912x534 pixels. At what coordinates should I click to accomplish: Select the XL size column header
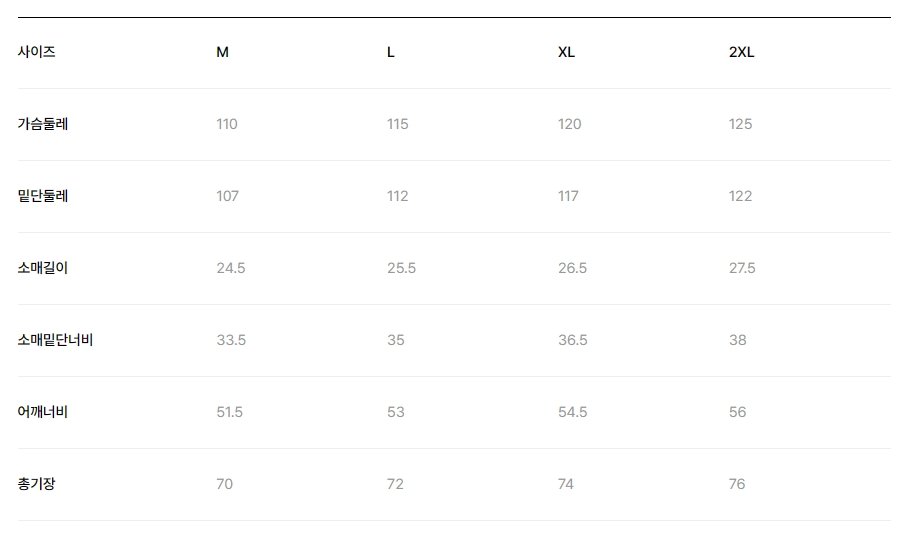coord(567,52)
